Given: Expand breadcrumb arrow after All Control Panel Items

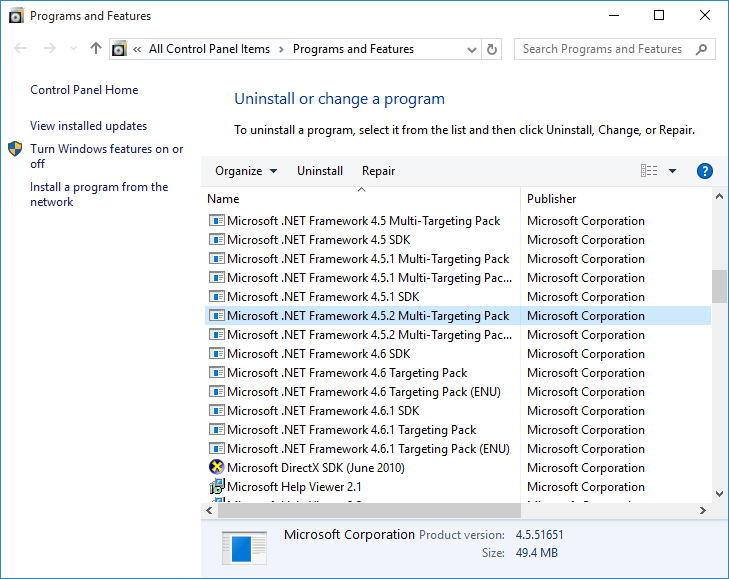Looking at the screenshot, I should click(281, 49).
